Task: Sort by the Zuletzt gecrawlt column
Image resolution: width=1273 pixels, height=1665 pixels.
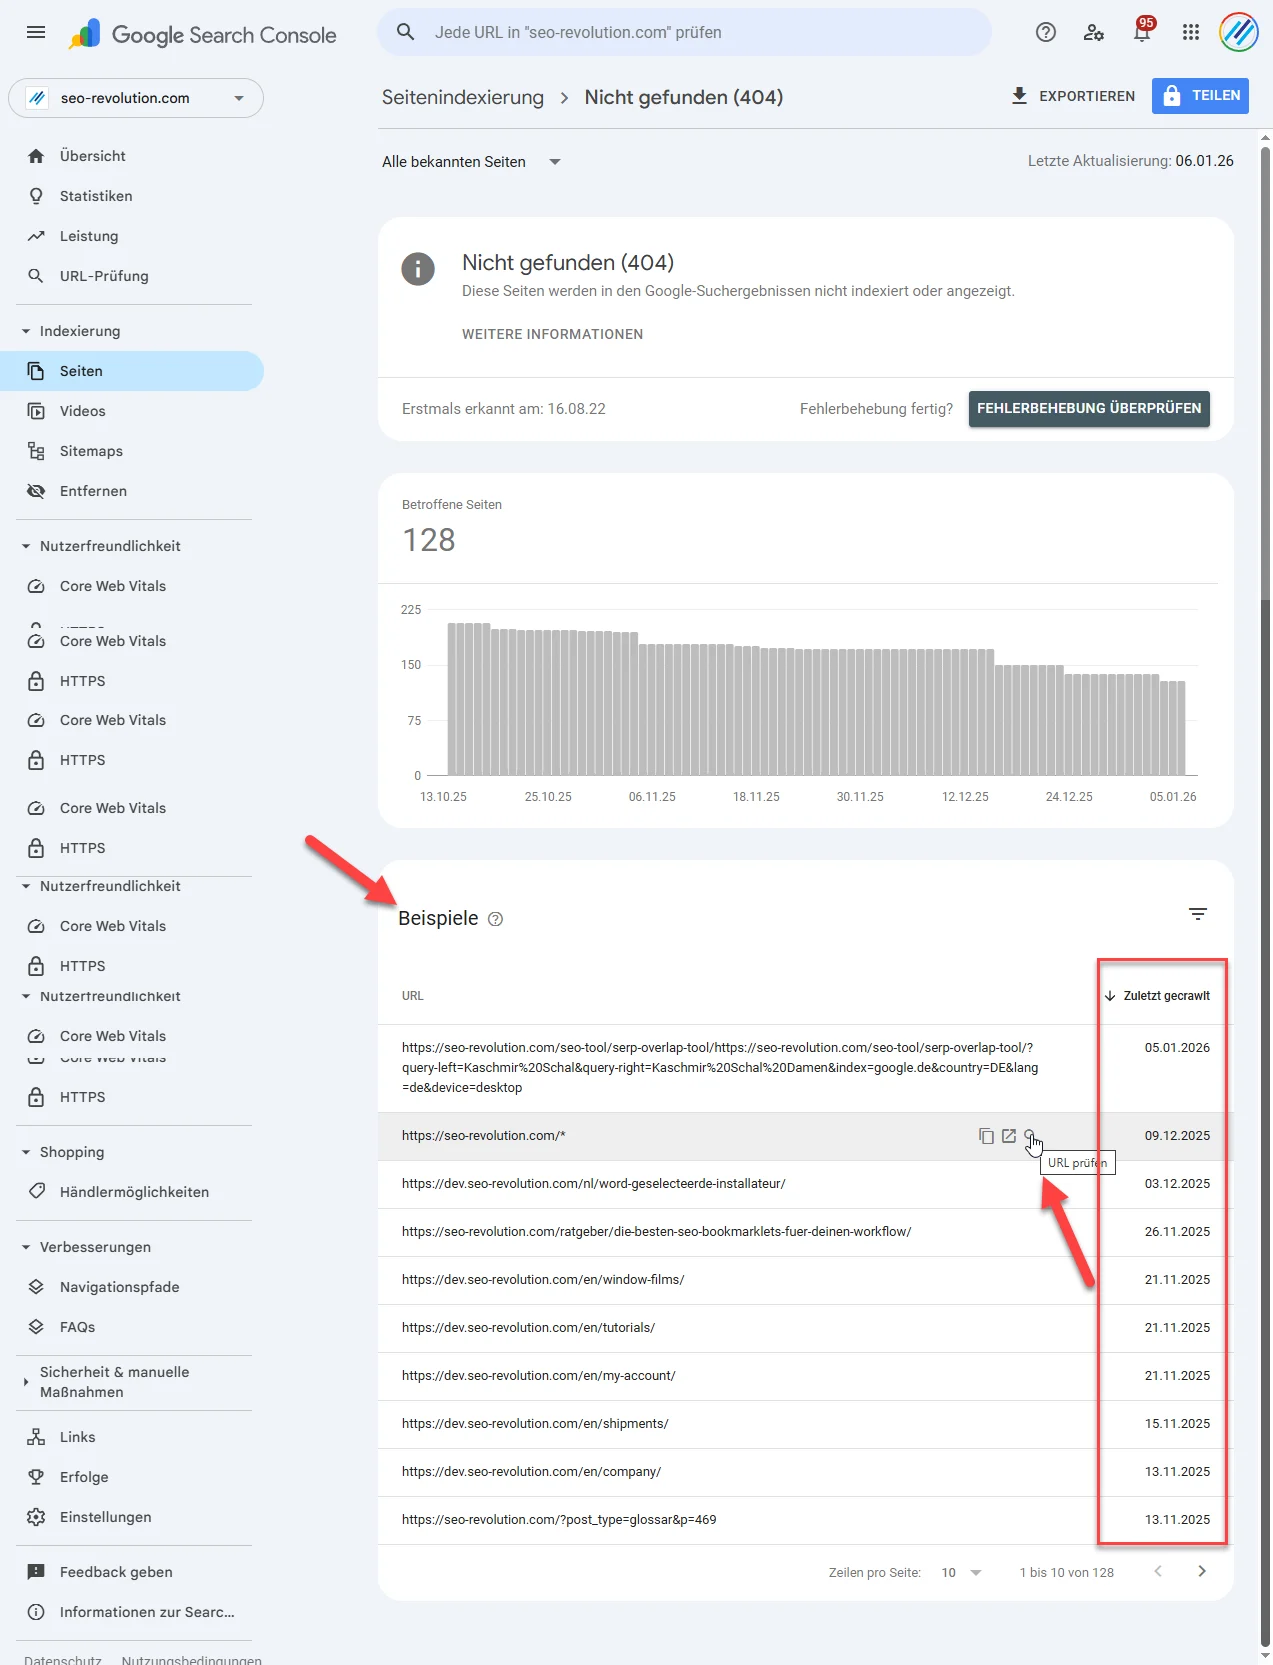Action: pos(1158,996)
